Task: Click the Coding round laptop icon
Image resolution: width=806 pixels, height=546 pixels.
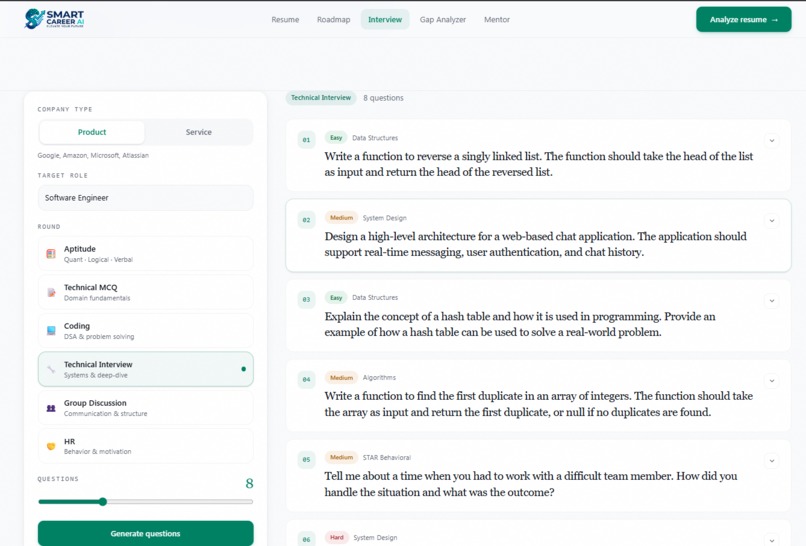Action: click(51, 331)
